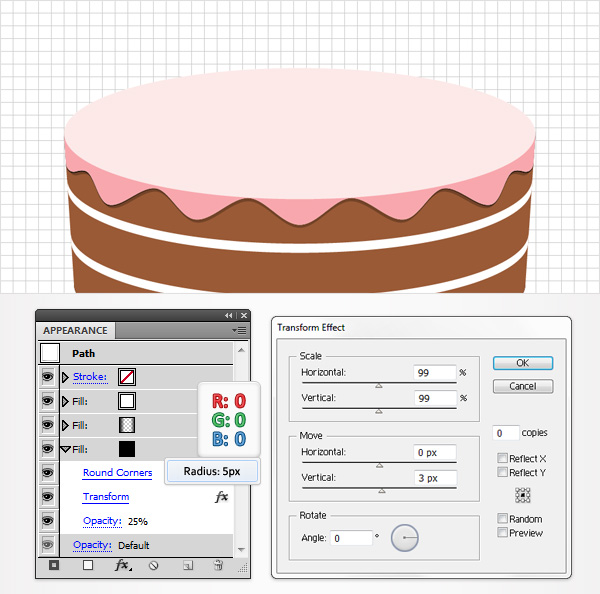Collapse the Appearance panel with double-arrow icon
The width and height of the screenshot is (600, 594).
point(228,315)
